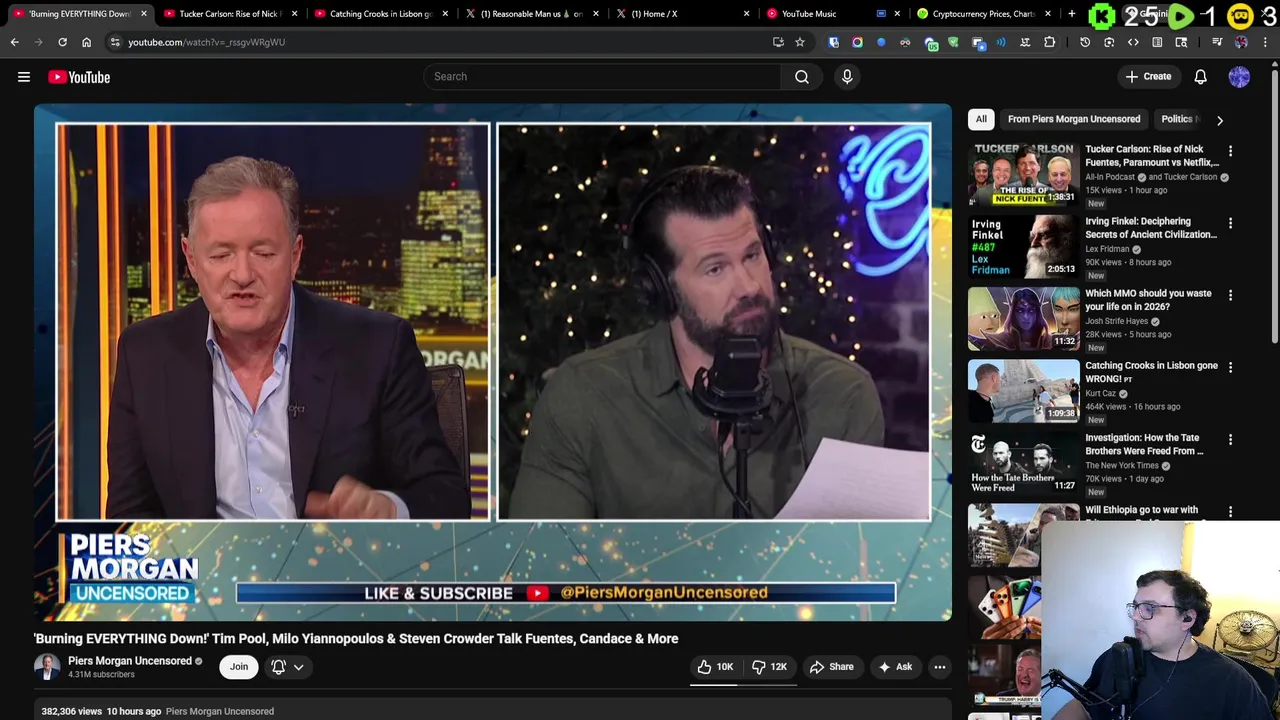Open Catching Crooks in Lisbon video title
The image size is (1280, 720).
click(x=1151, y=372)
